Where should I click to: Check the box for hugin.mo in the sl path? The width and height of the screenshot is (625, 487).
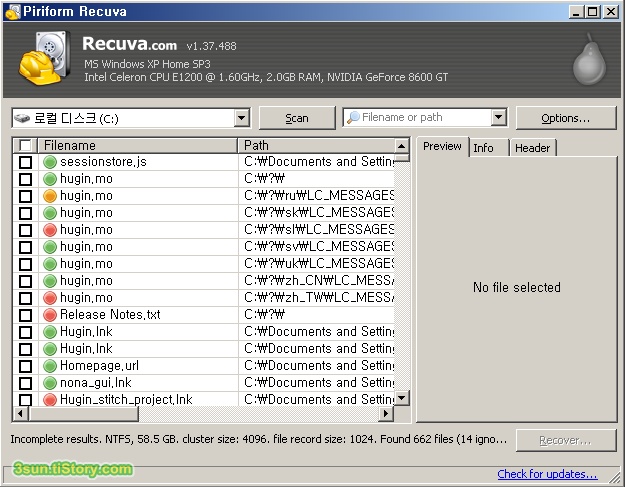pyautogui.click(x=26, y=230)
